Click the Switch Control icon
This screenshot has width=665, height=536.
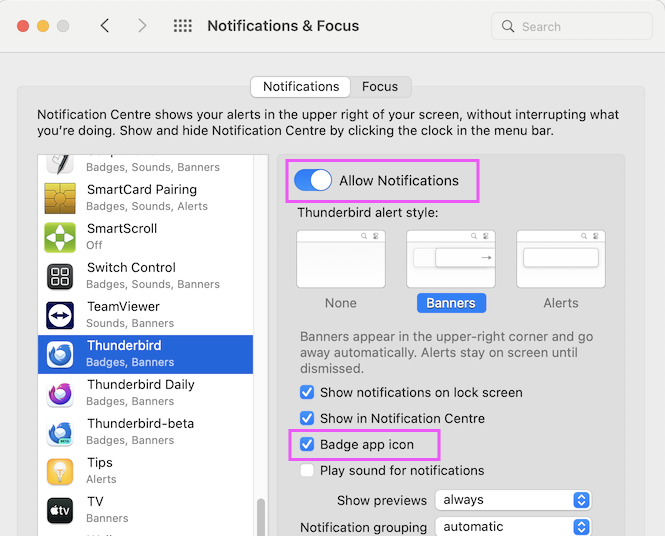point(60,276)
